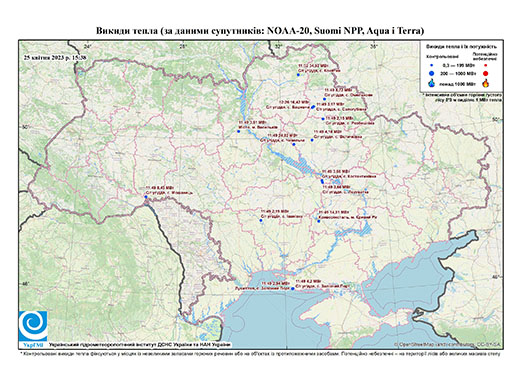520x368 pixels.
Task: Click the UkrGMI spiral logo
Action: coord(33,327)
